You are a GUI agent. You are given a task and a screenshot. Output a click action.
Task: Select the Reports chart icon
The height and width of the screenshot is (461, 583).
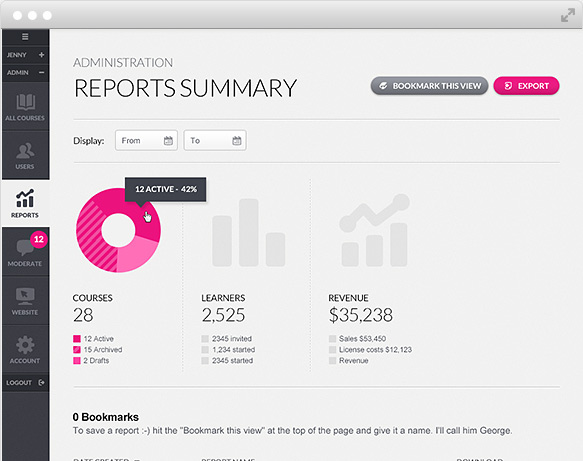25,198
